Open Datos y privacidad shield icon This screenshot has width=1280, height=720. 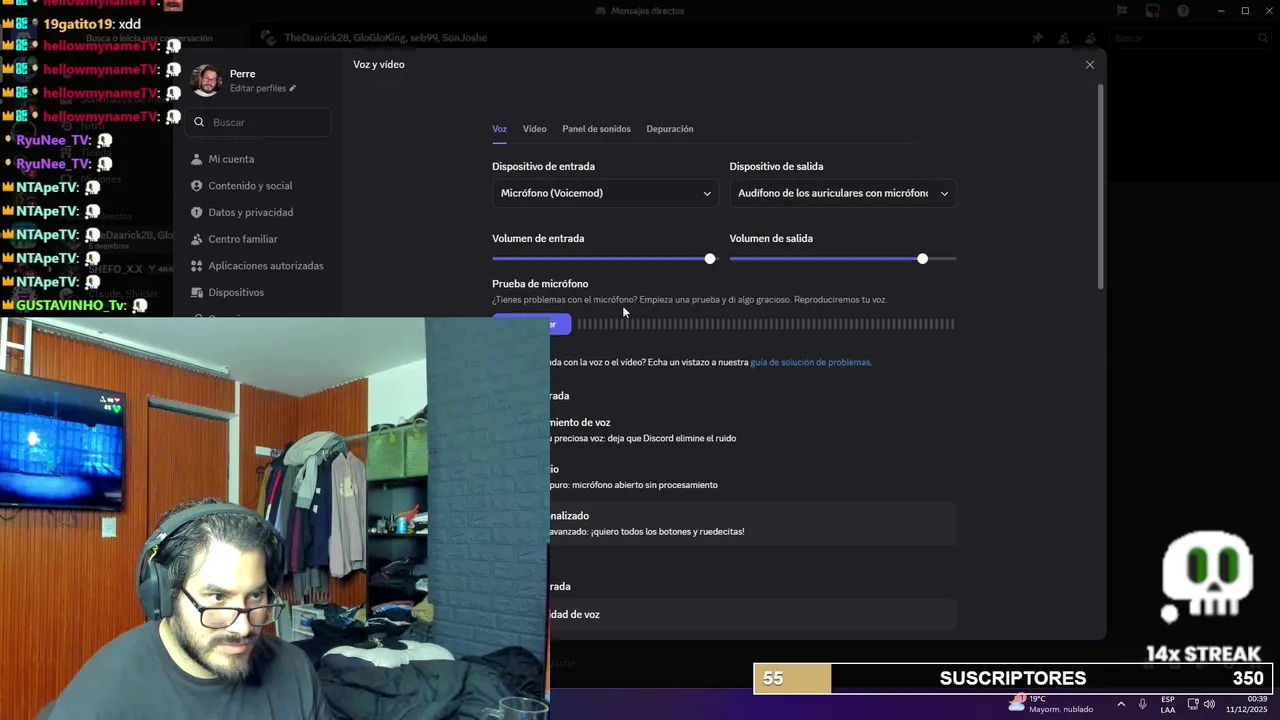click(x=196, y=212)
